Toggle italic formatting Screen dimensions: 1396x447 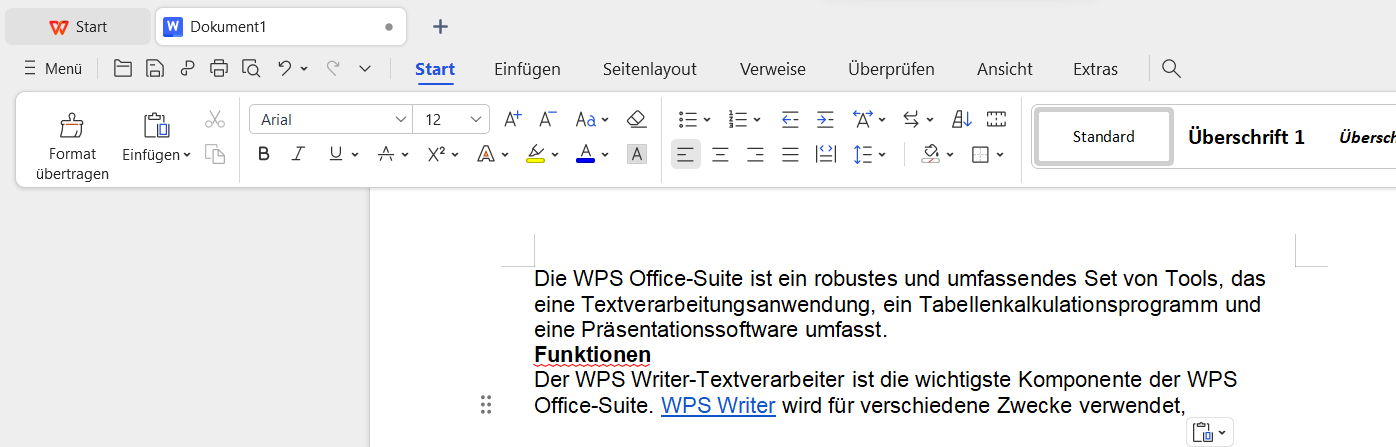tap(297, 154)
